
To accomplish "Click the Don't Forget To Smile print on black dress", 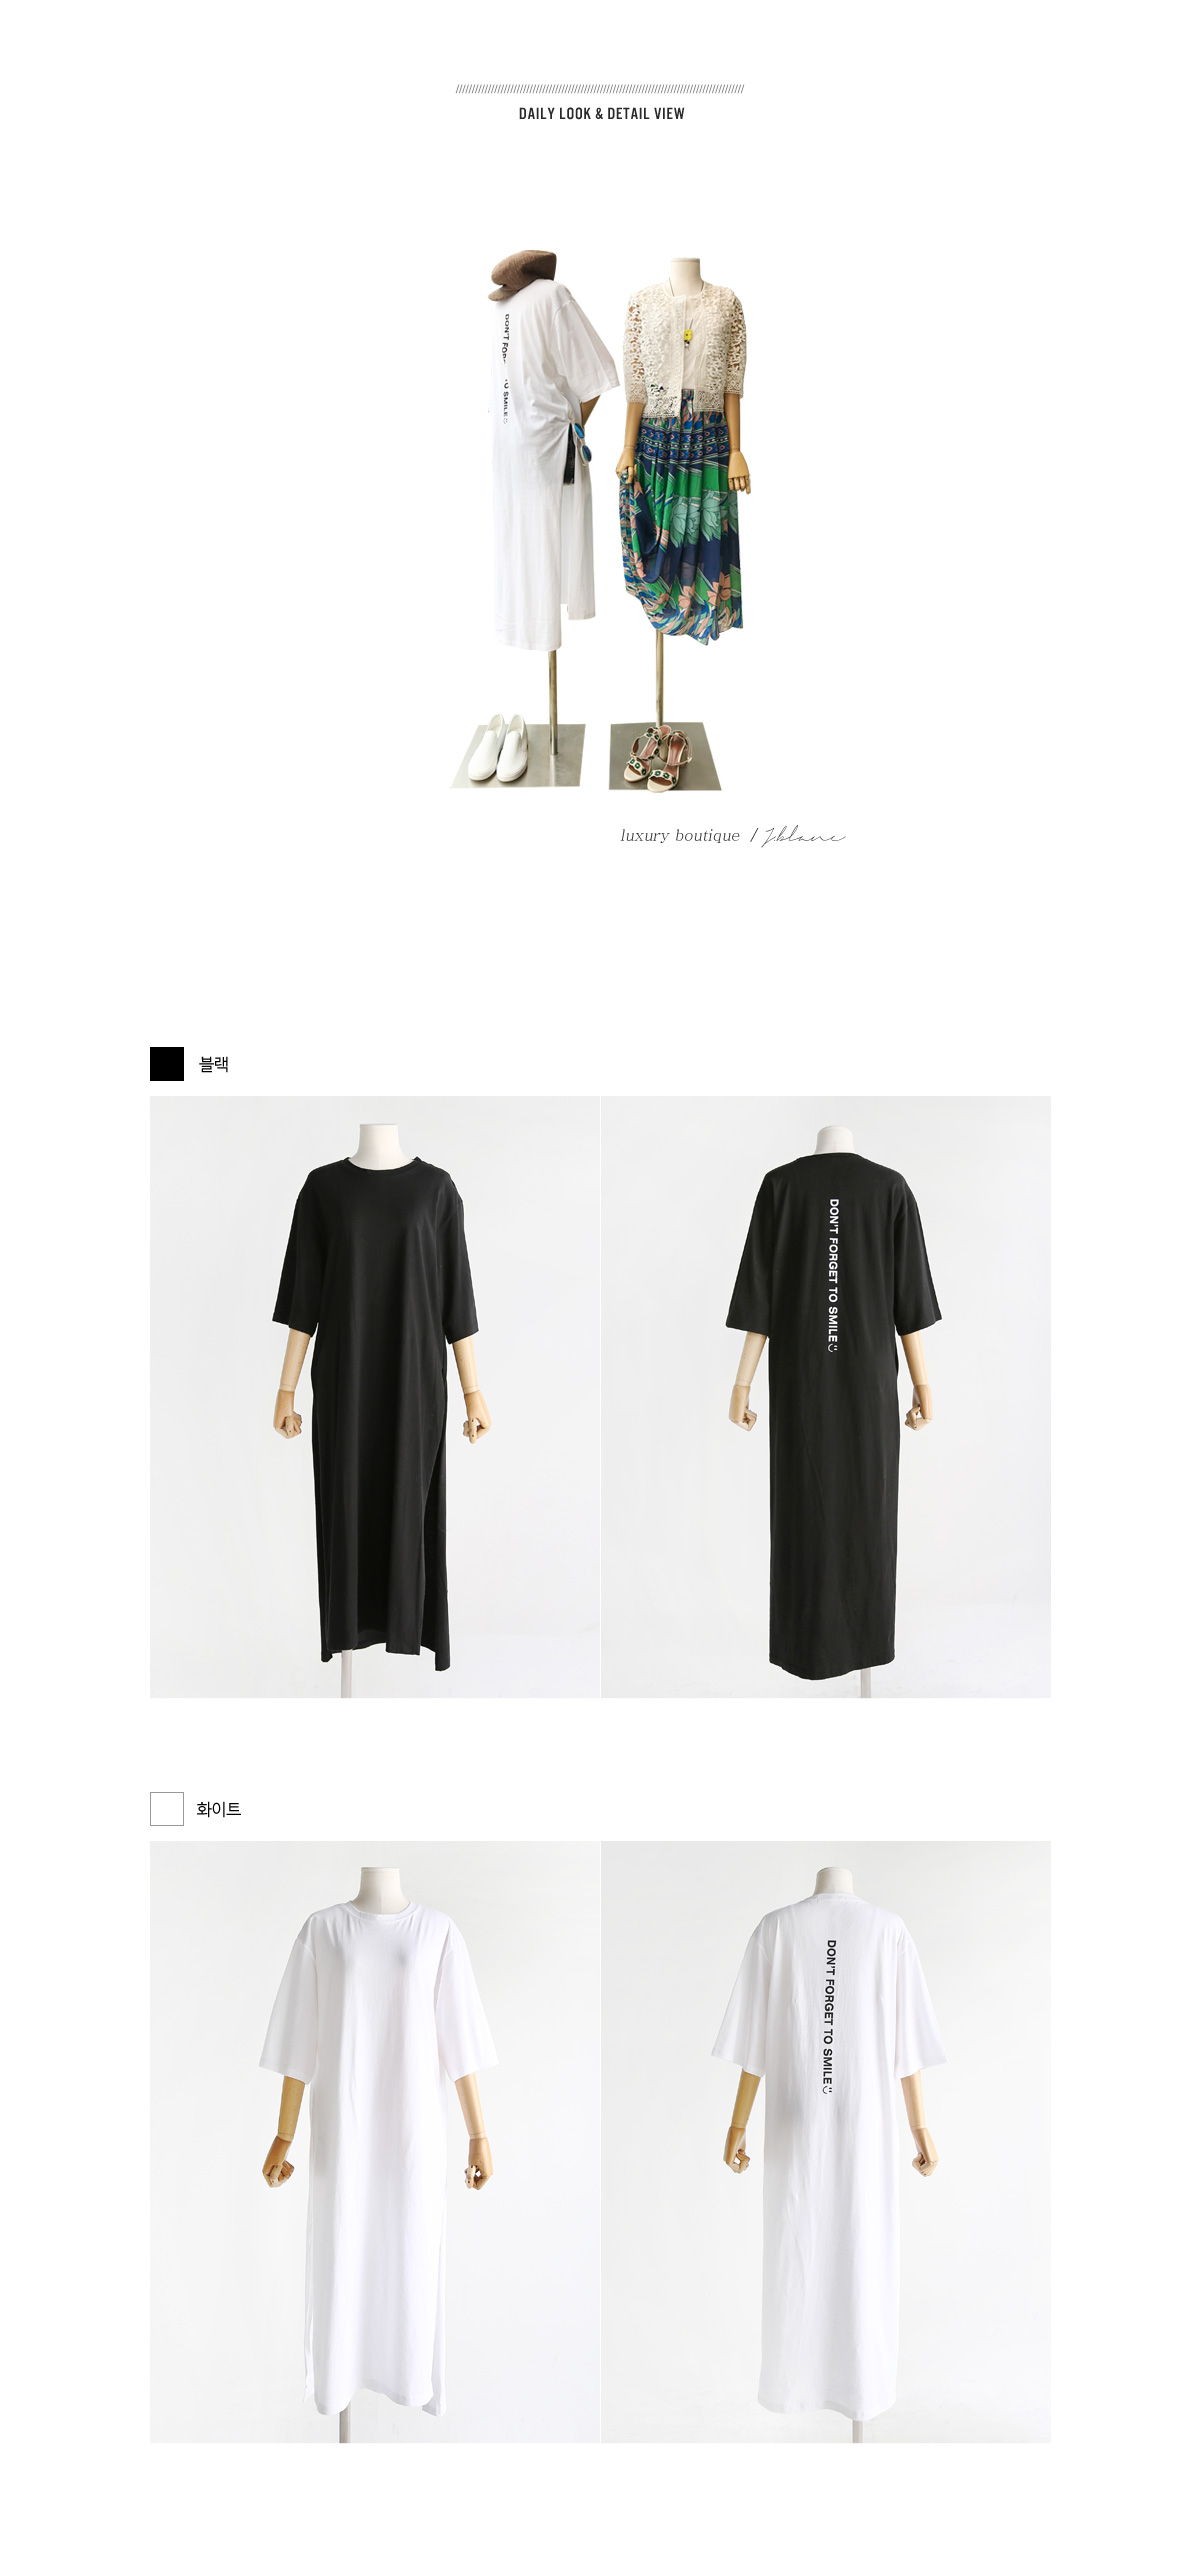I will 833,1276.
